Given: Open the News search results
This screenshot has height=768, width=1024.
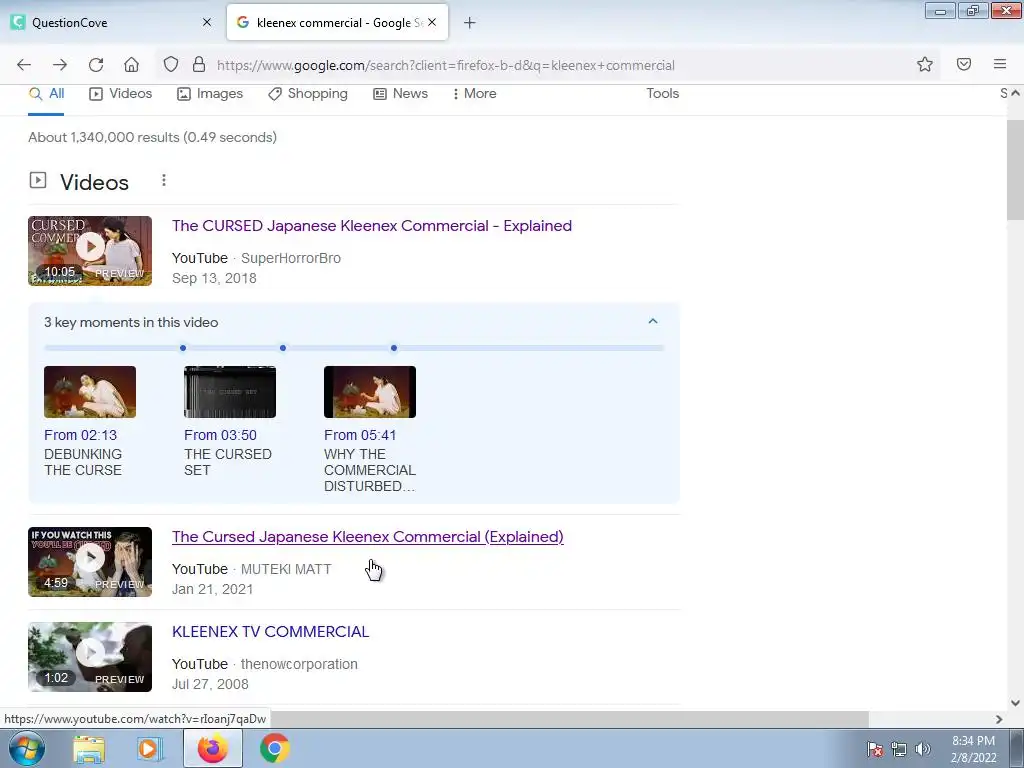Looking at the screenshot, I should 400,94.
